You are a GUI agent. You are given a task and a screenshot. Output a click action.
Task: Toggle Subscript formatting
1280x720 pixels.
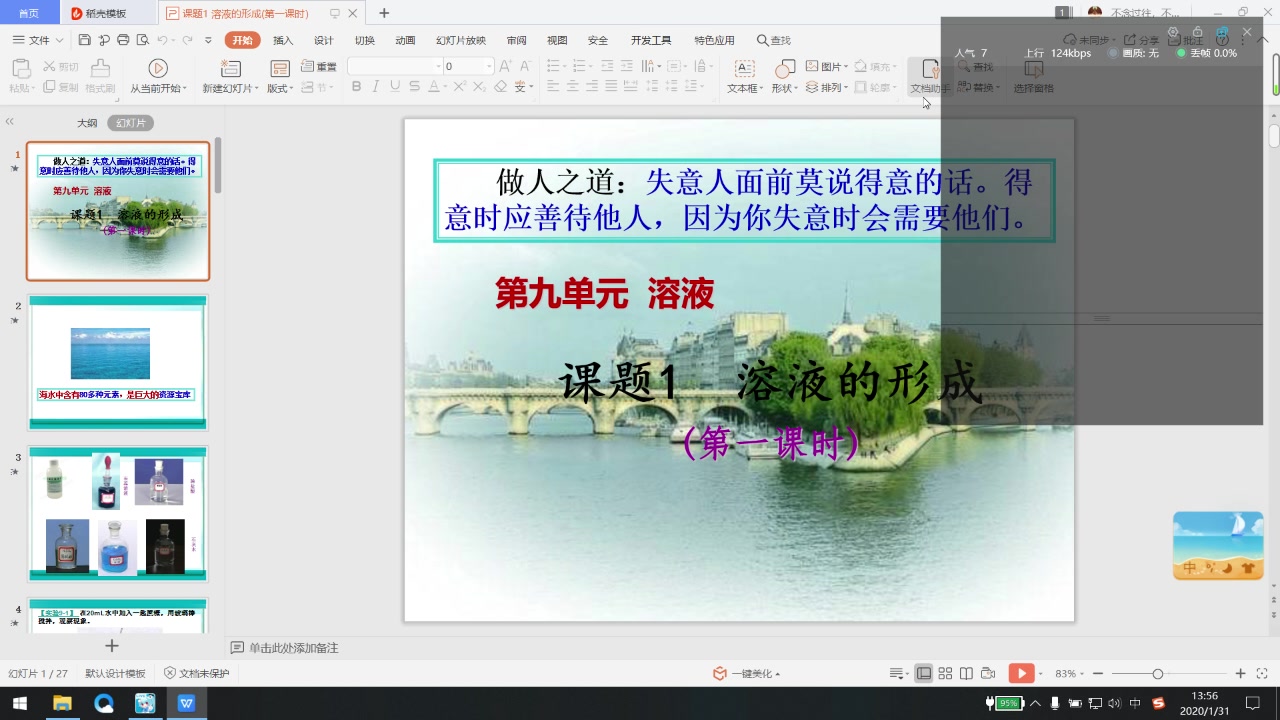(479, 87)
